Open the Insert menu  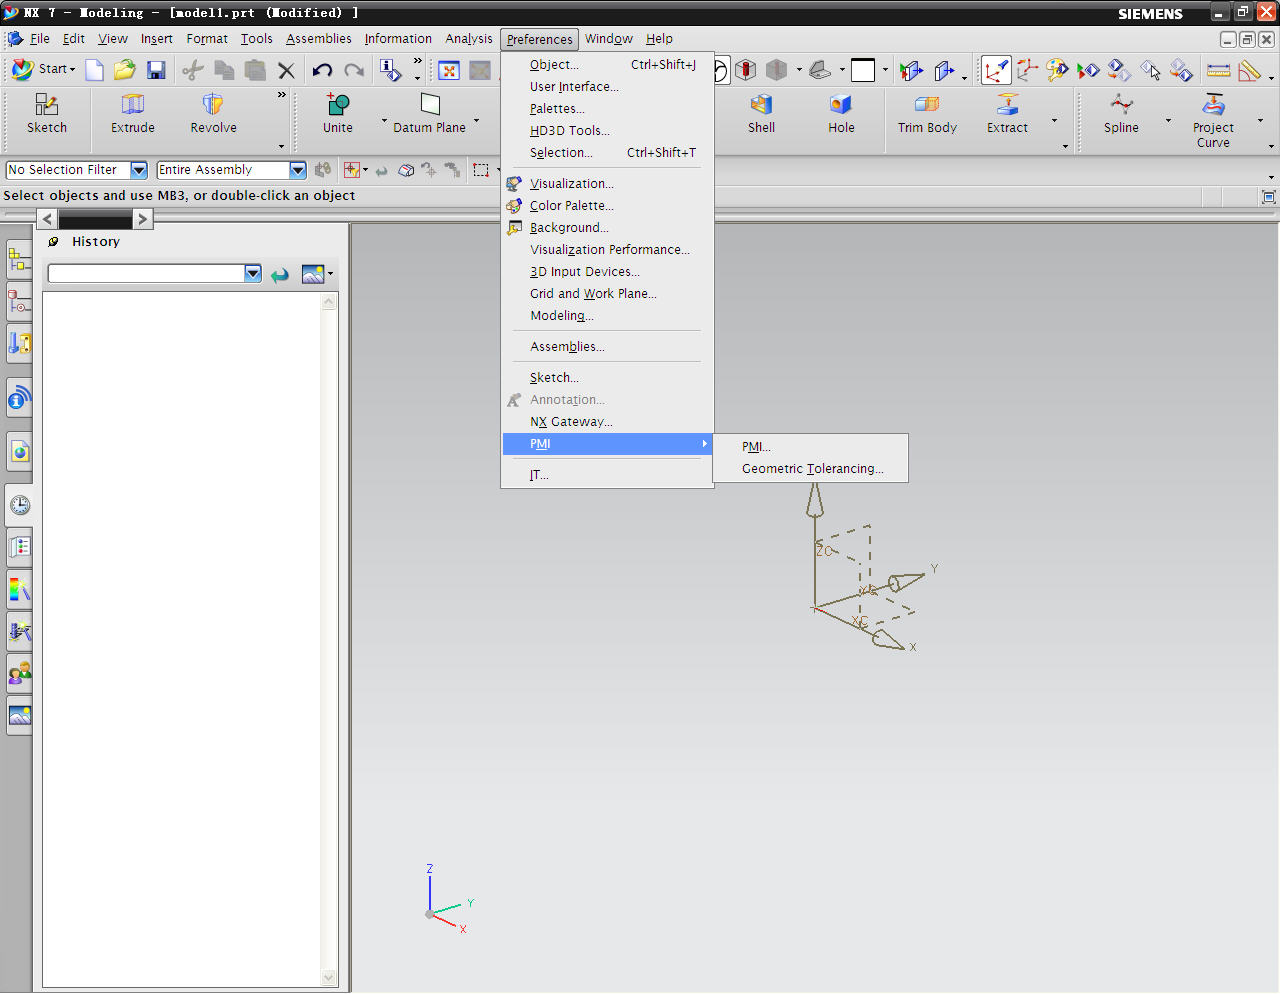(156, 39)
